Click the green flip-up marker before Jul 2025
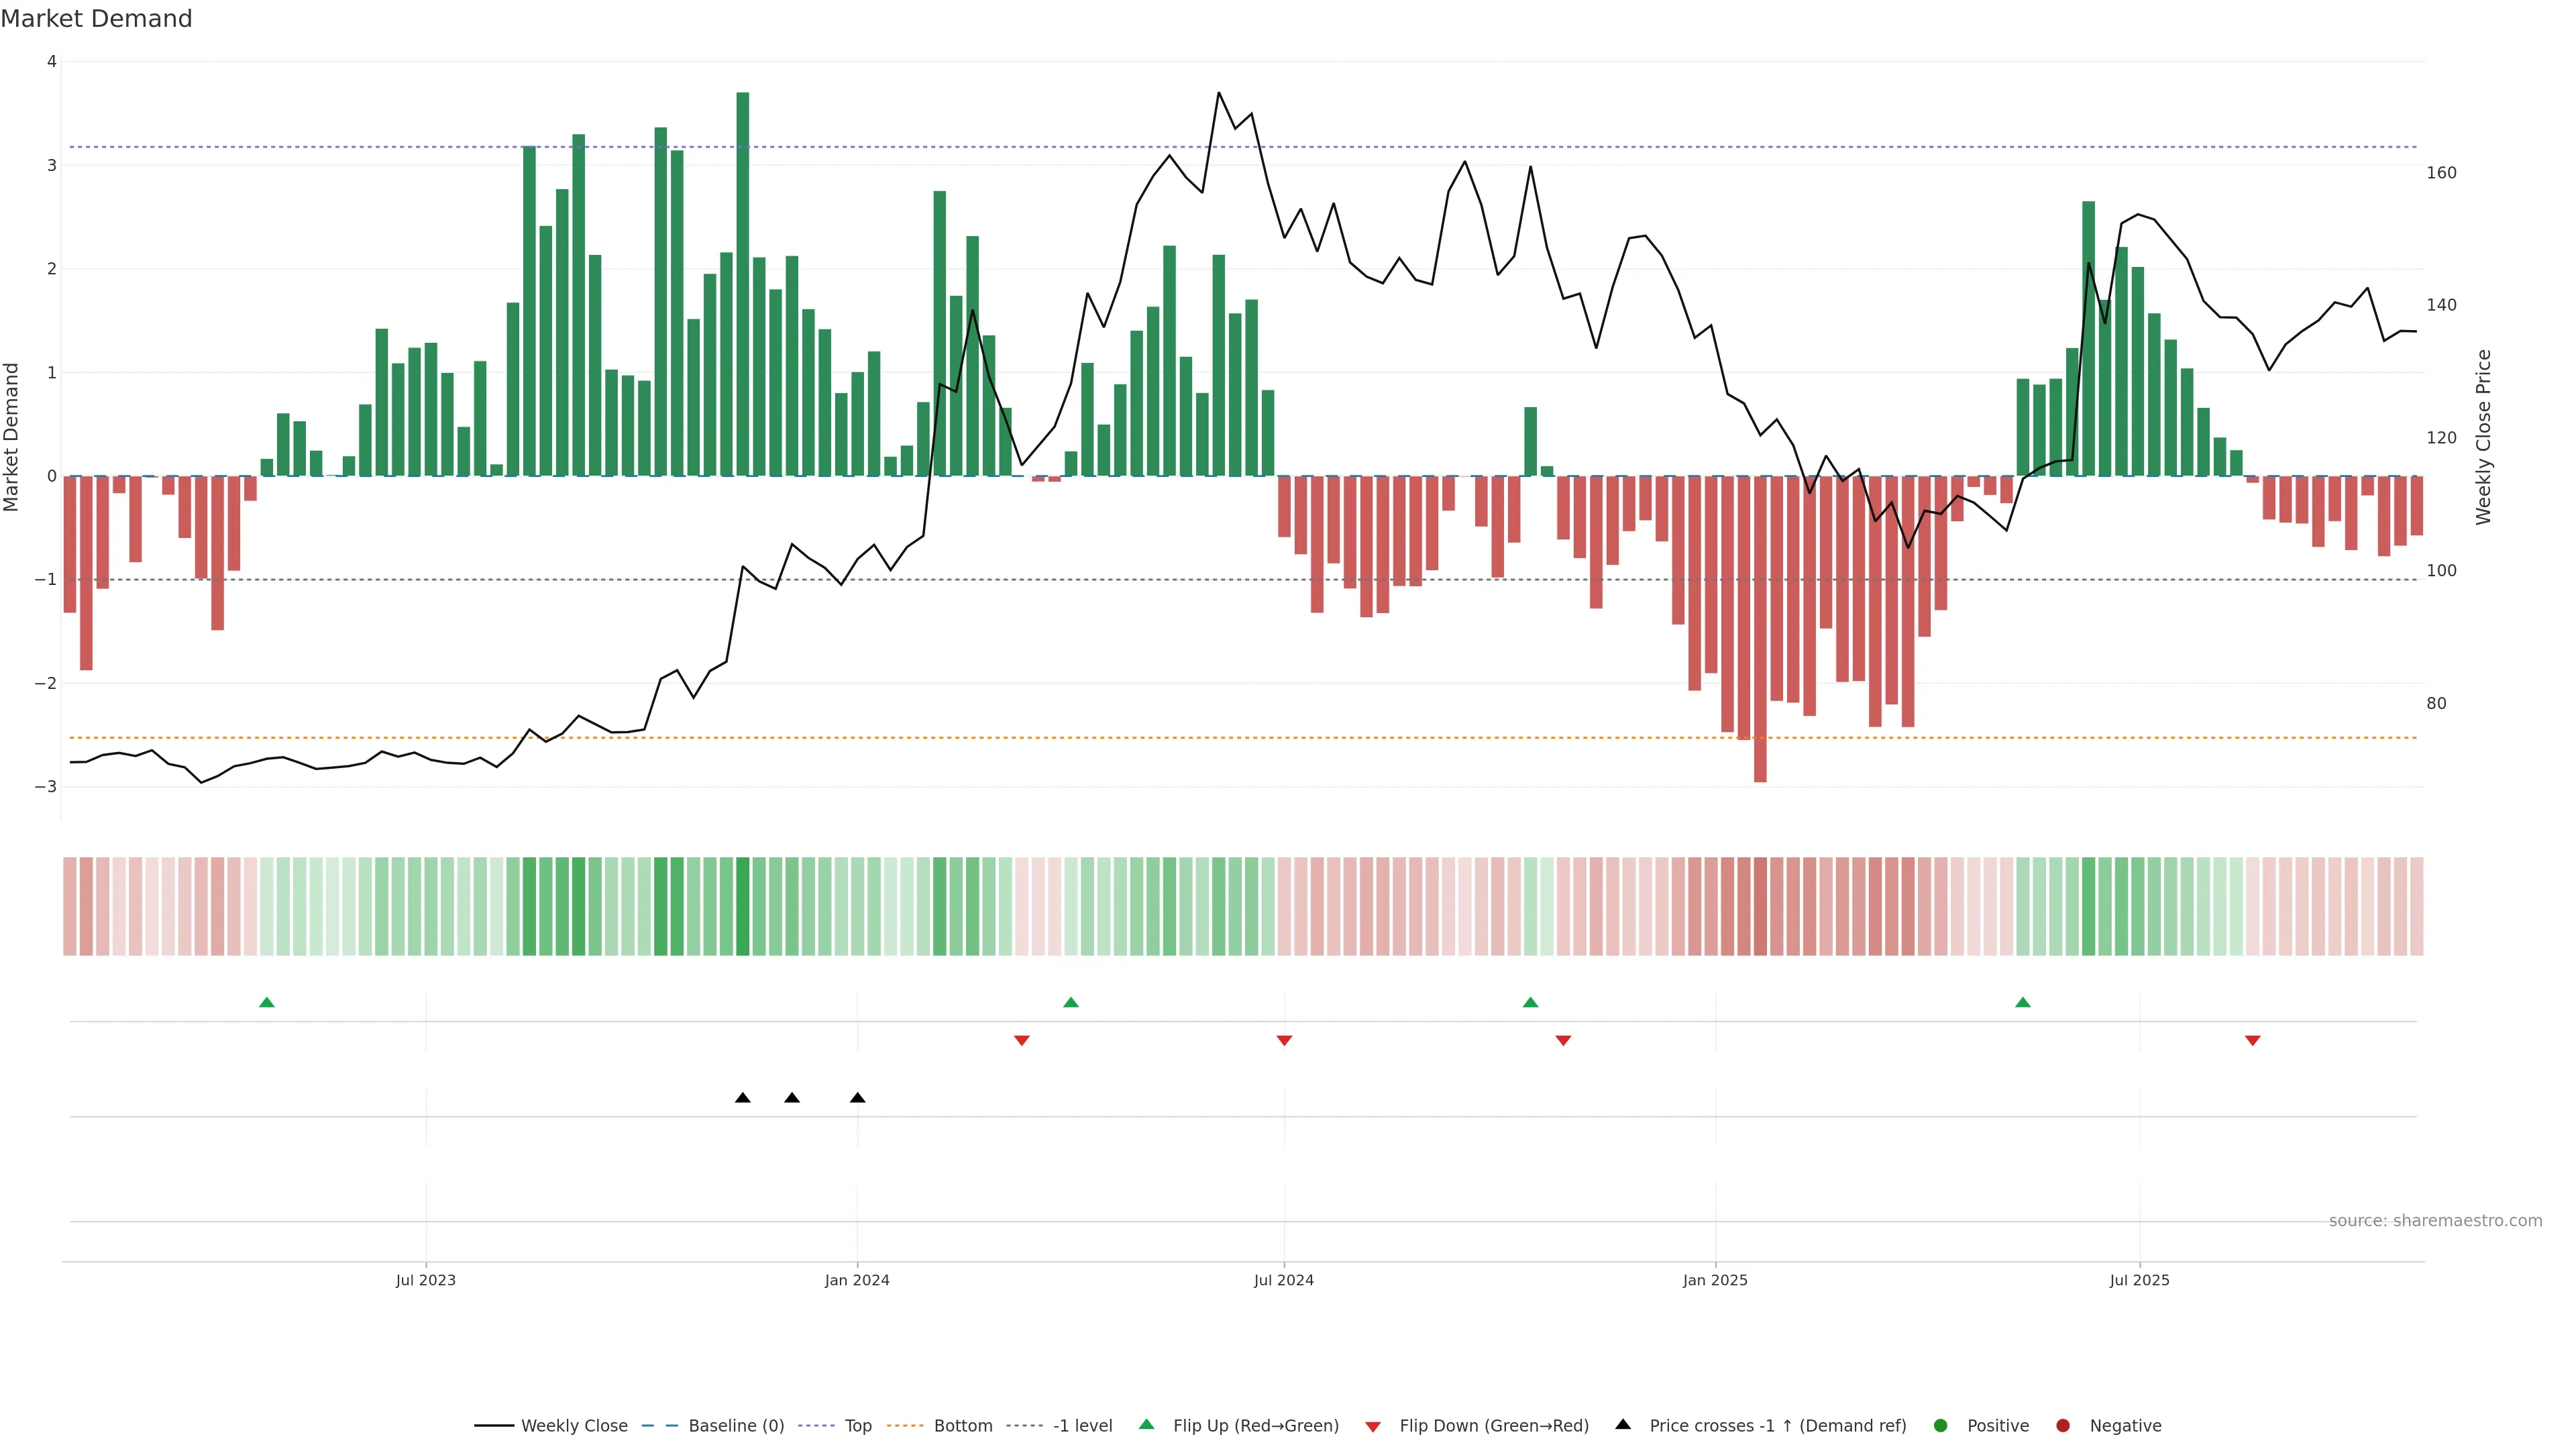2576x1449 pixels. coord(2023,1002)
